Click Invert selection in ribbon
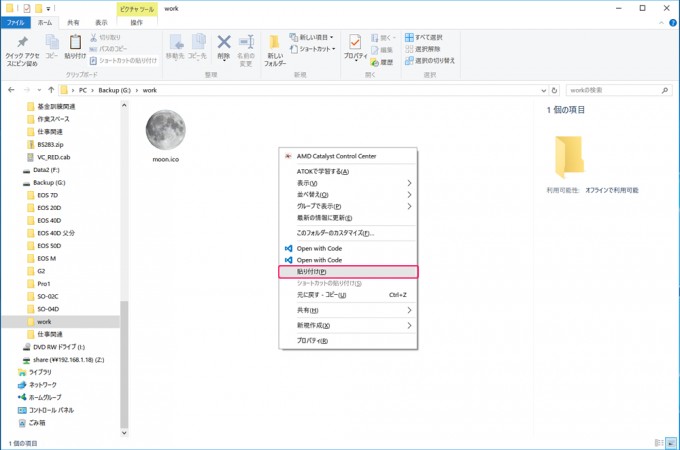Viewport: 680px width, 450px height. click(430, 61)
